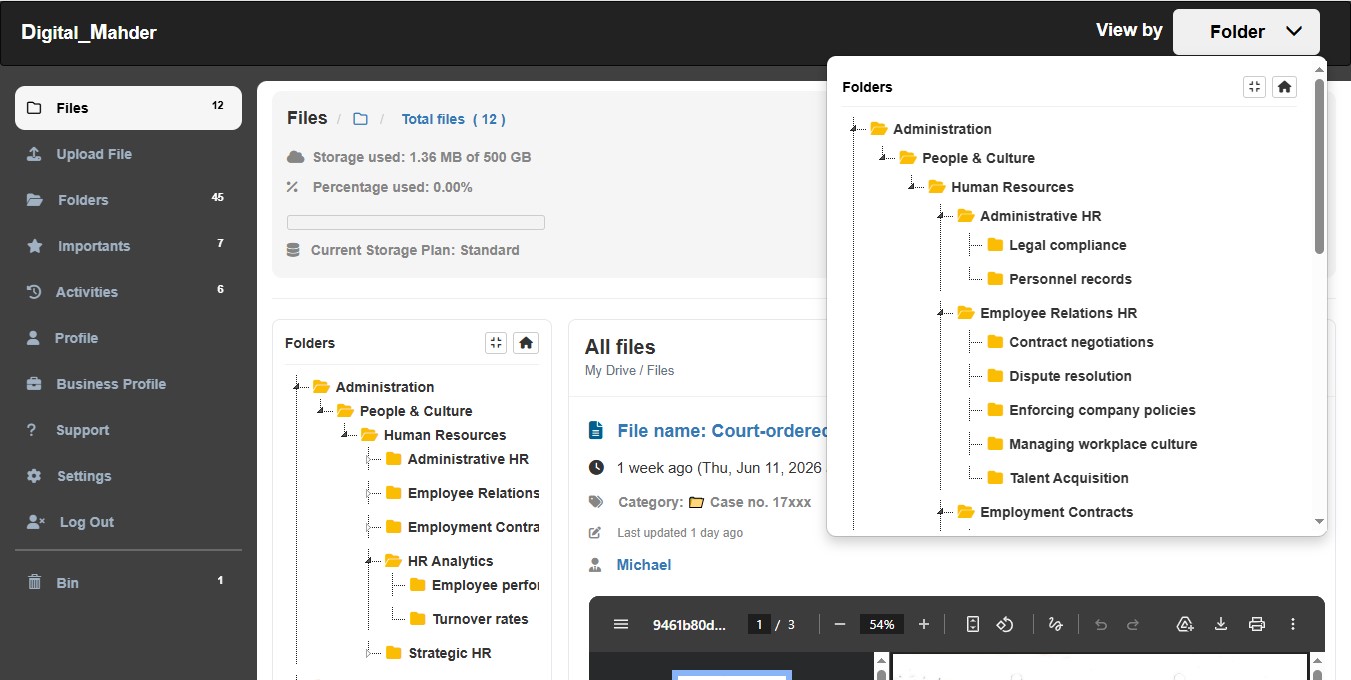
Task: Click the 54% zoom level field
Action: tap(882, 624)
